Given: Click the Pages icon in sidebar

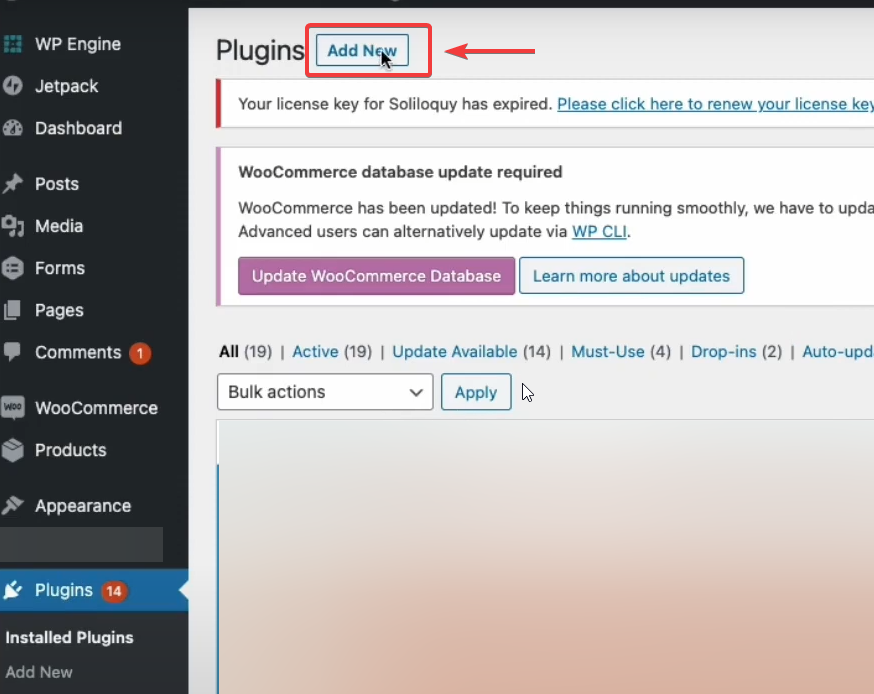Looking at the screenshot, I should coord(12,310).
